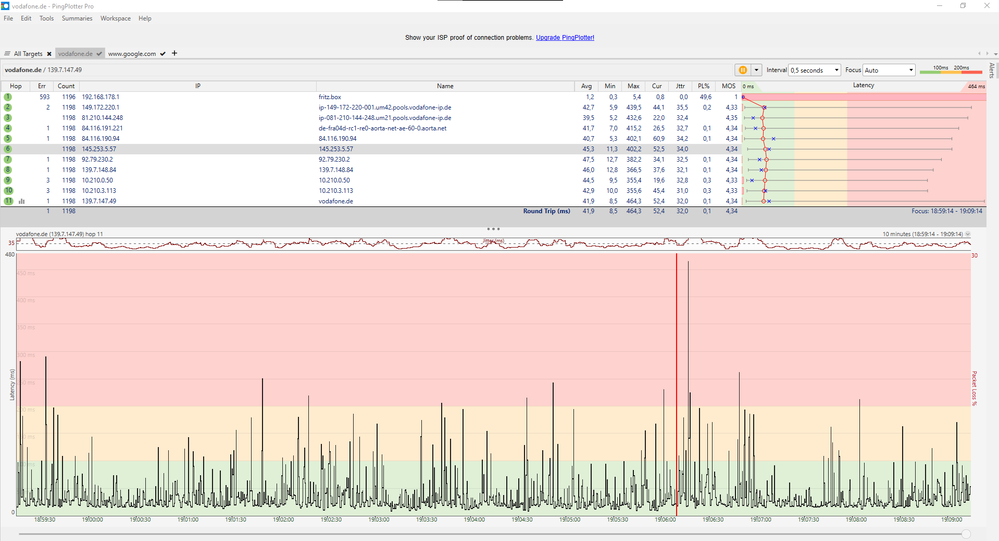Open the Summaries menu
Viewport: 999px width, 541px height.
tap(77, 18)
